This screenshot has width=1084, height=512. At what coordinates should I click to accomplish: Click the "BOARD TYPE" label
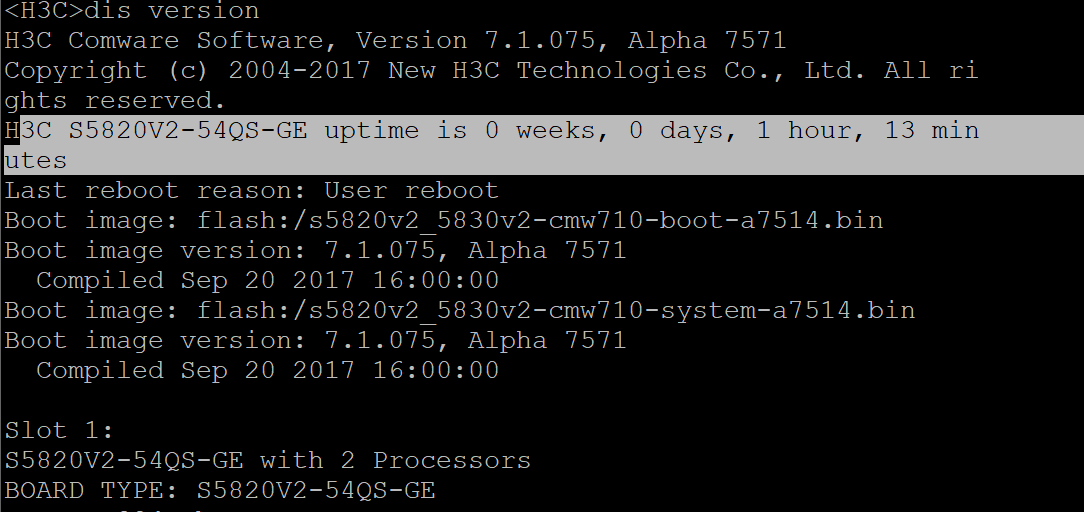pos(91,491)
